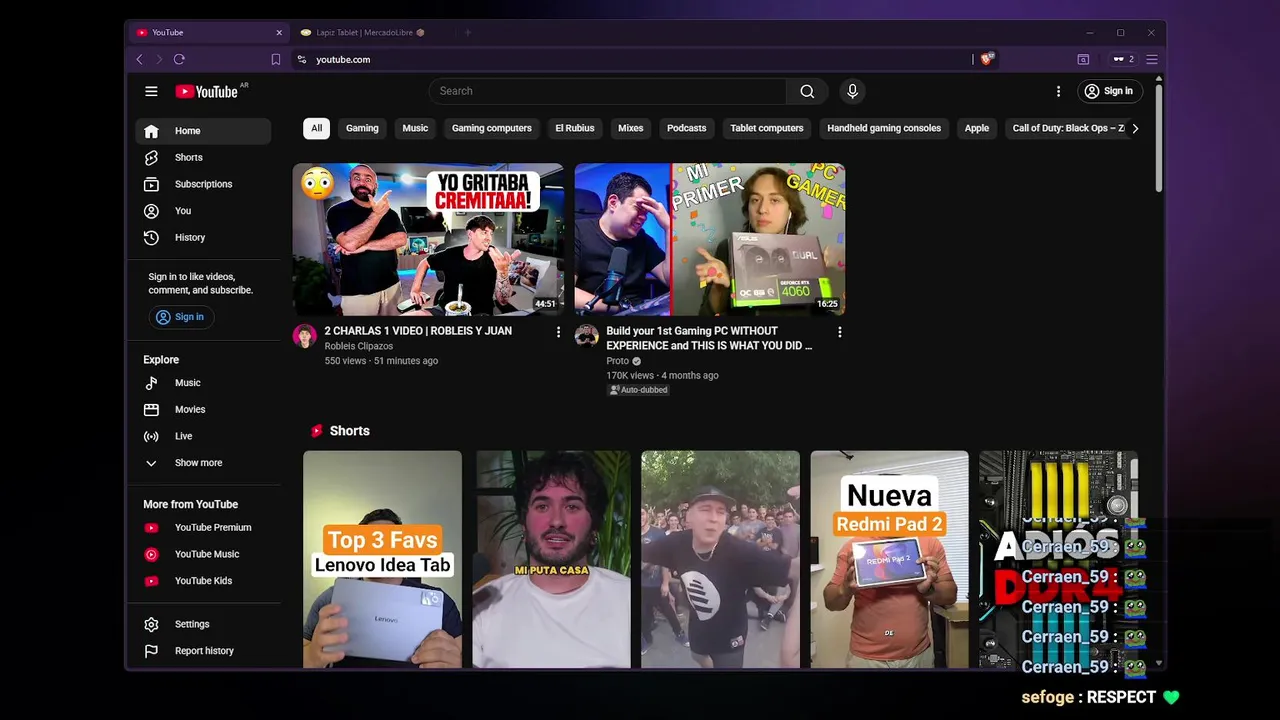Open YouTube Music link

click(x=203, y=554)
